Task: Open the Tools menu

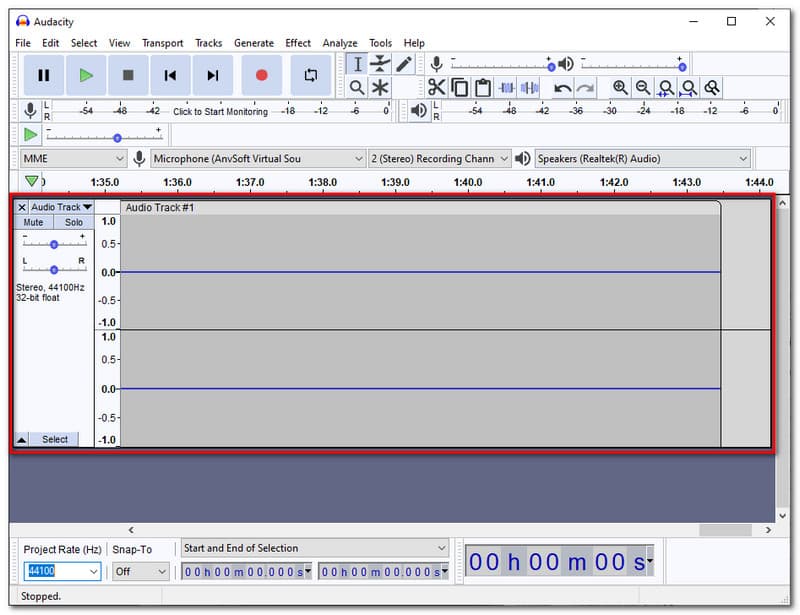Action: pos(381,43)
